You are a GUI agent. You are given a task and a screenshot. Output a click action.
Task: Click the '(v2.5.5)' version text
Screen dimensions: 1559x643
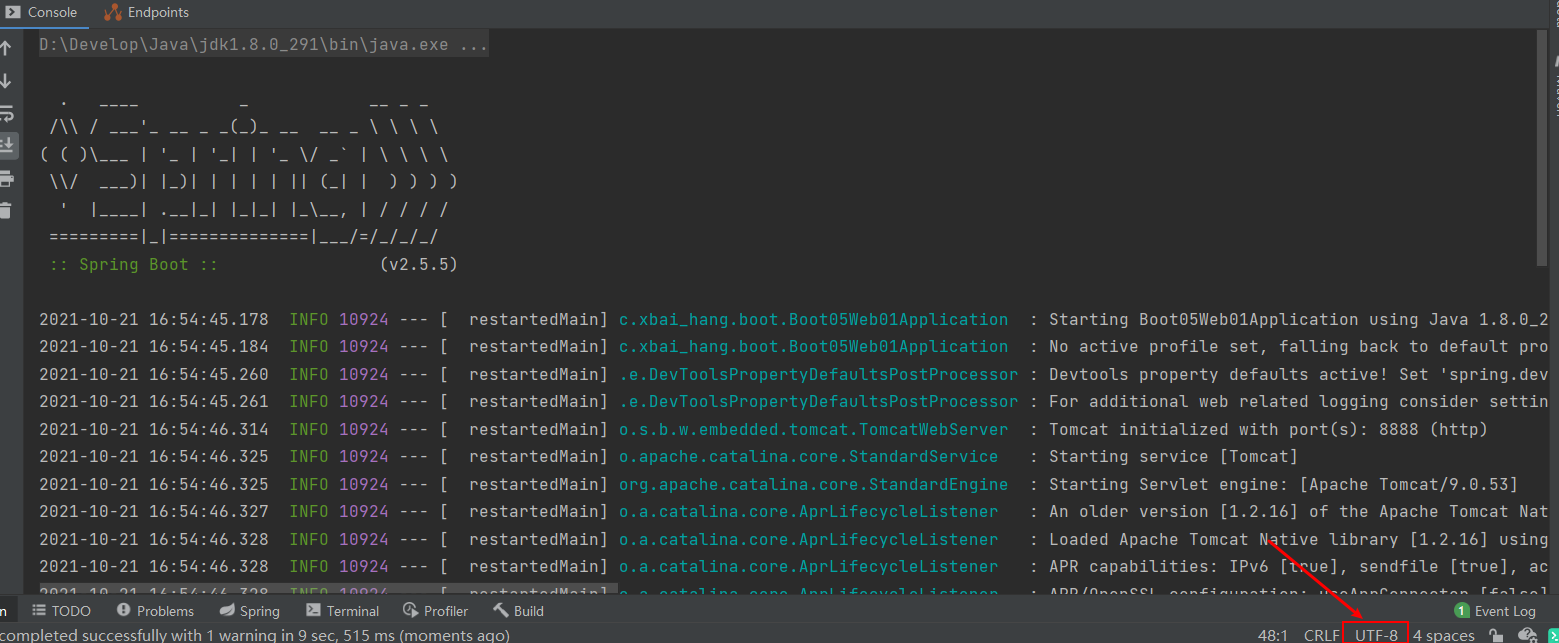coord(418,265)
